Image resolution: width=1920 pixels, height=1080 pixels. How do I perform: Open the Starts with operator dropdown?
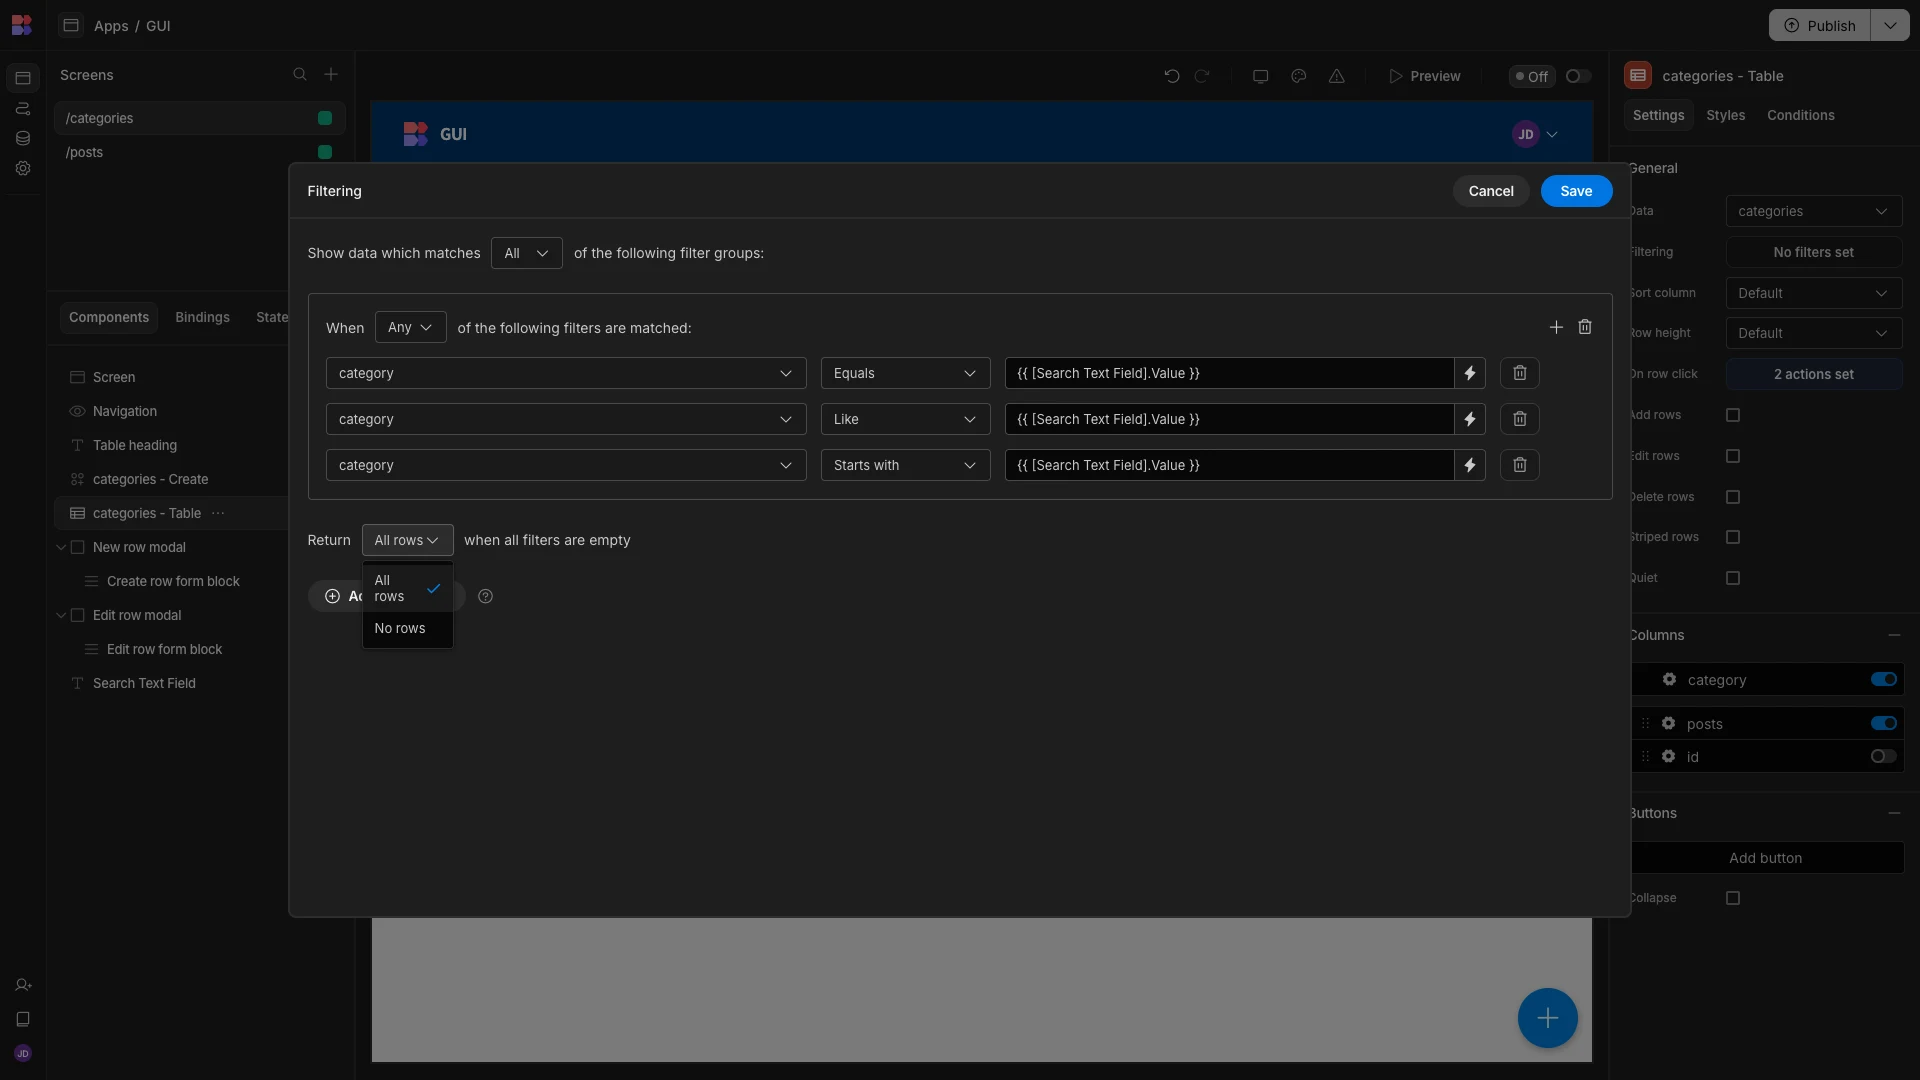(x=905, y=465)
